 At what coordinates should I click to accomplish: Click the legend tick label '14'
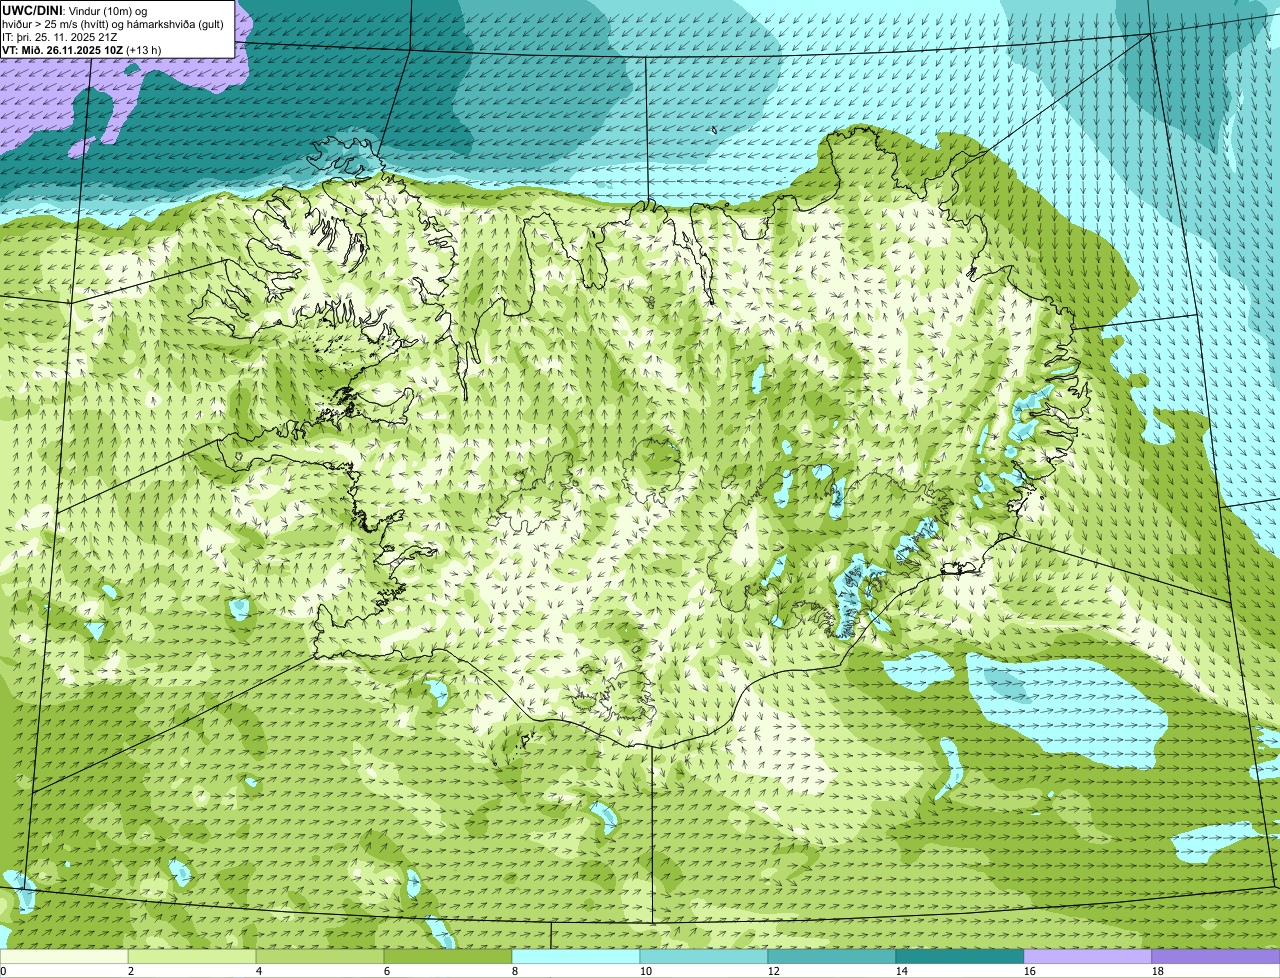[902, 971]
